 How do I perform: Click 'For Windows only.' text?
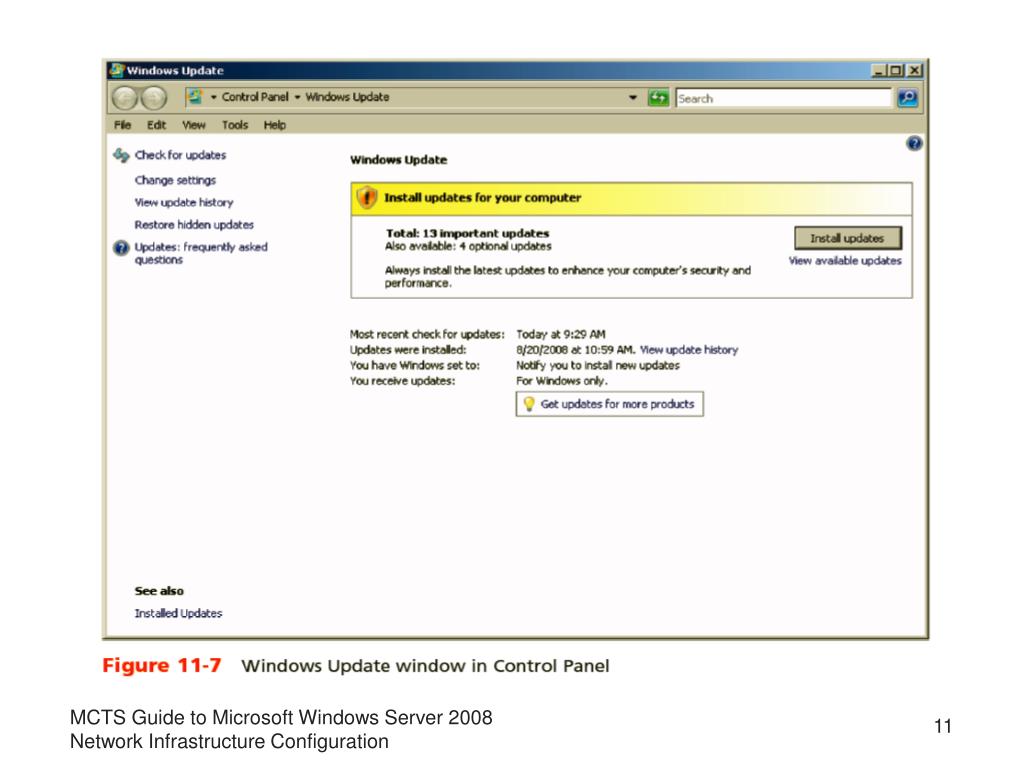[x=561, y=381]
